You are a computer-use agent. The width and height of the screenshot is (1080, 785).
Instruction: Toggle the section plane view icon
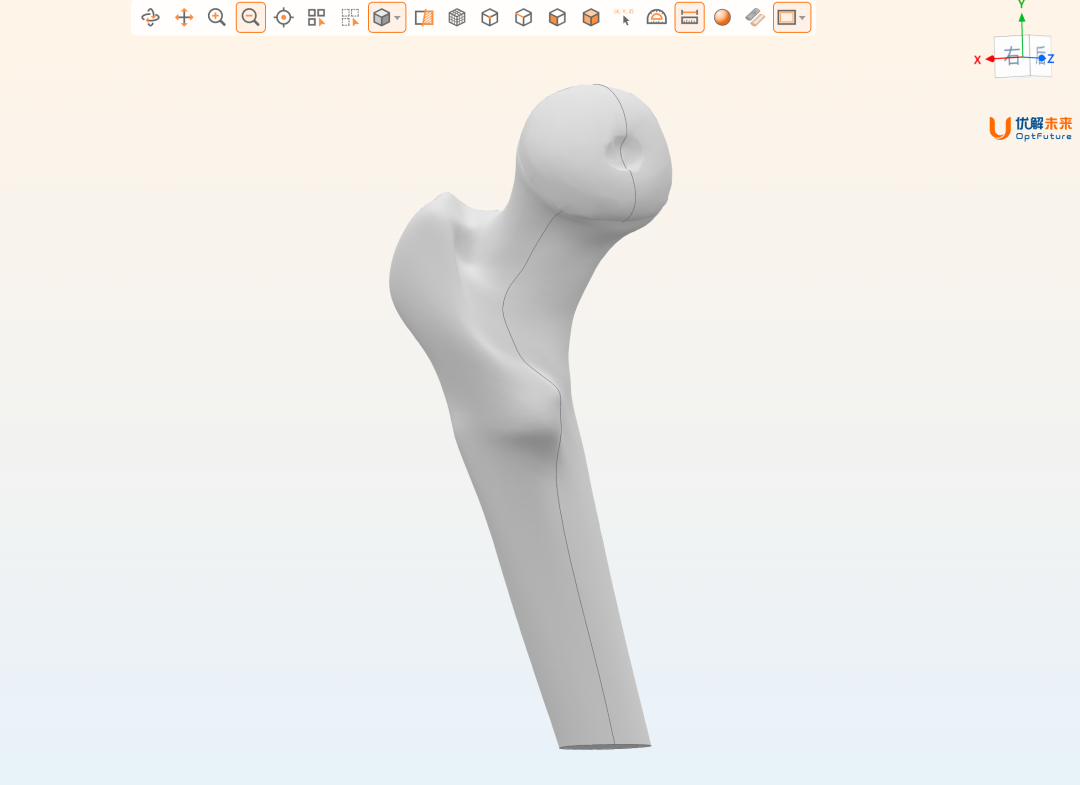point(424,17)
